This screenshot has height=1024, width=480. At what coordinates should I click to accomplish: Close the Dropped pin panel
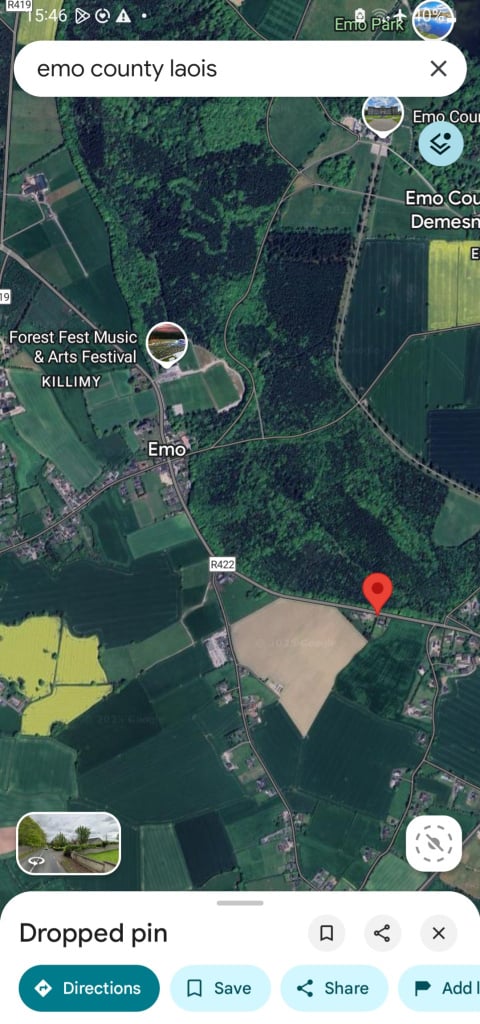pos(438,933)
